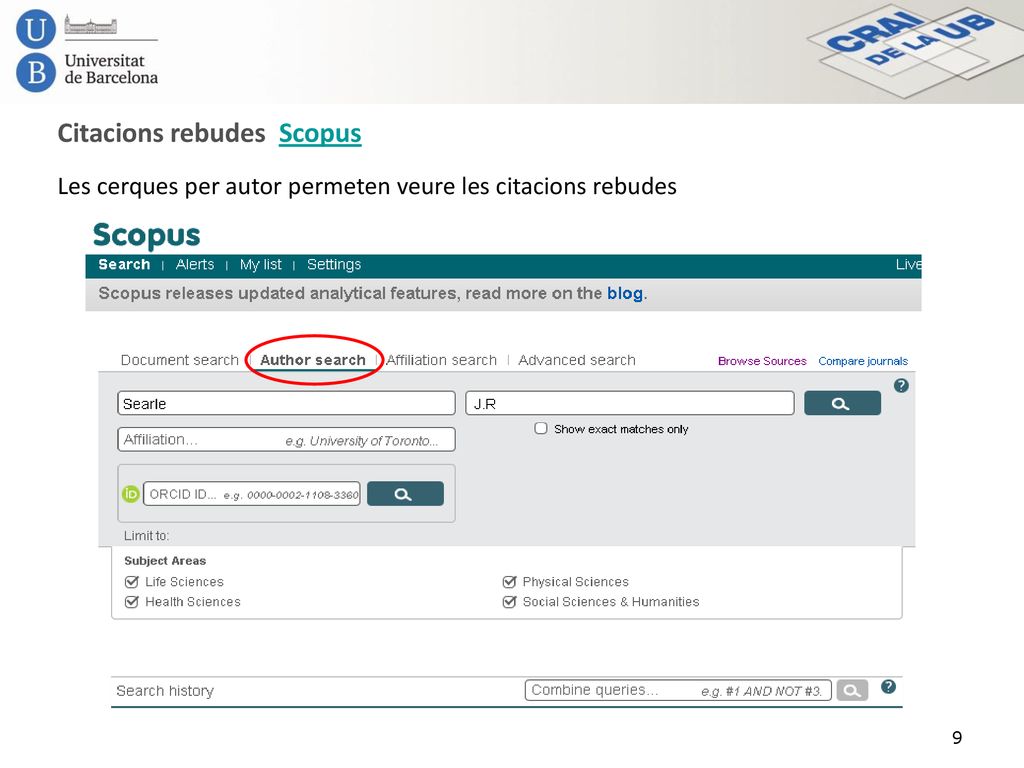This screenshot has height=768, width=1024.
Task: Uncheck the Physical Sciences subject area
Action: [509, 581]
